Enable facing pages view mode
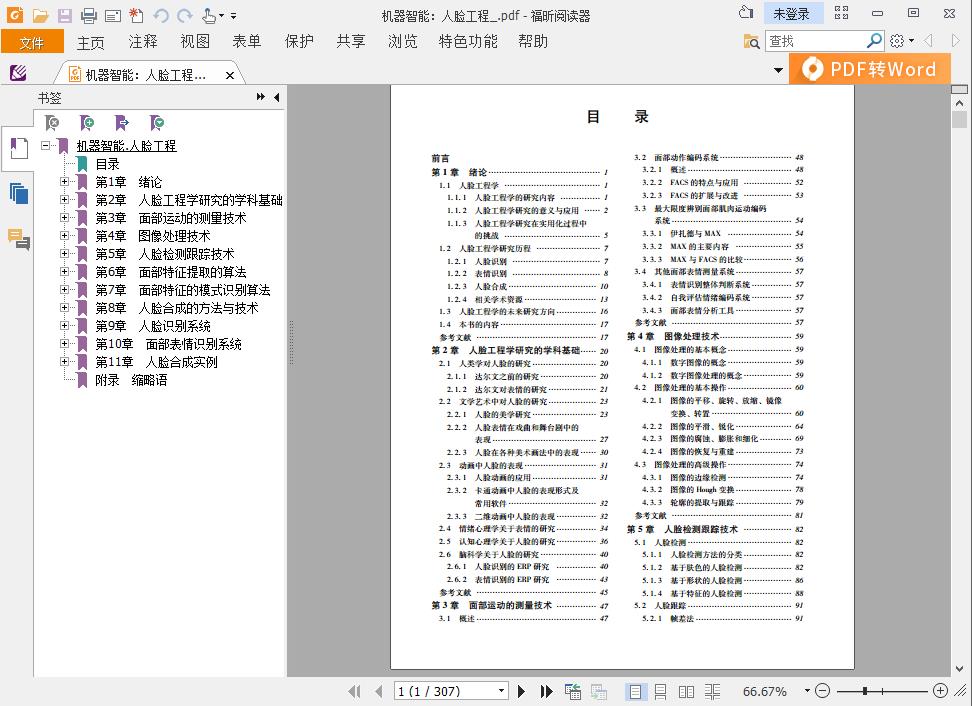Screen dimensions: 972x706 pos(686,691)
